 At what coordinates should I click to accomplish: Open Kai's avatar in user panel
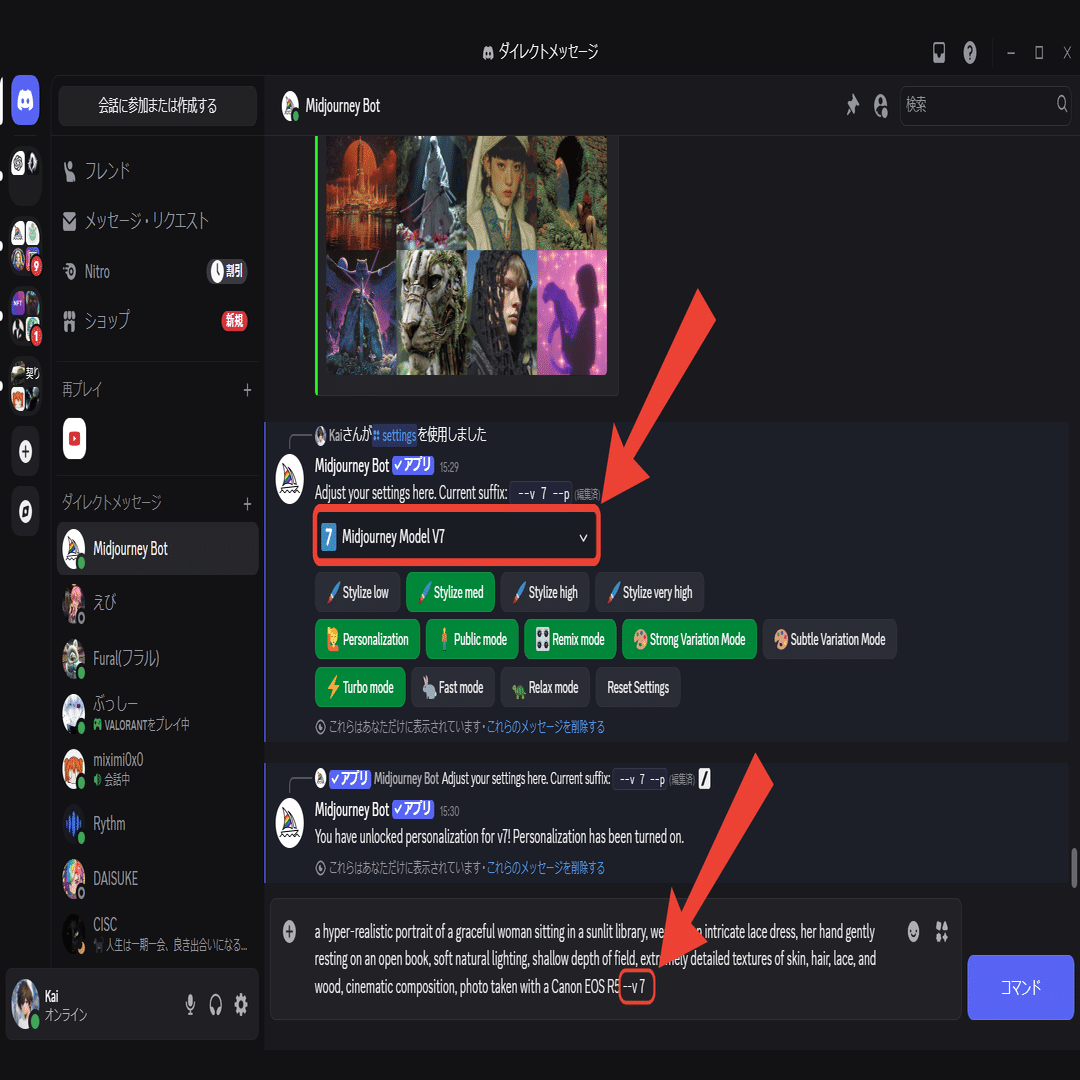(x=25, y=1004)
